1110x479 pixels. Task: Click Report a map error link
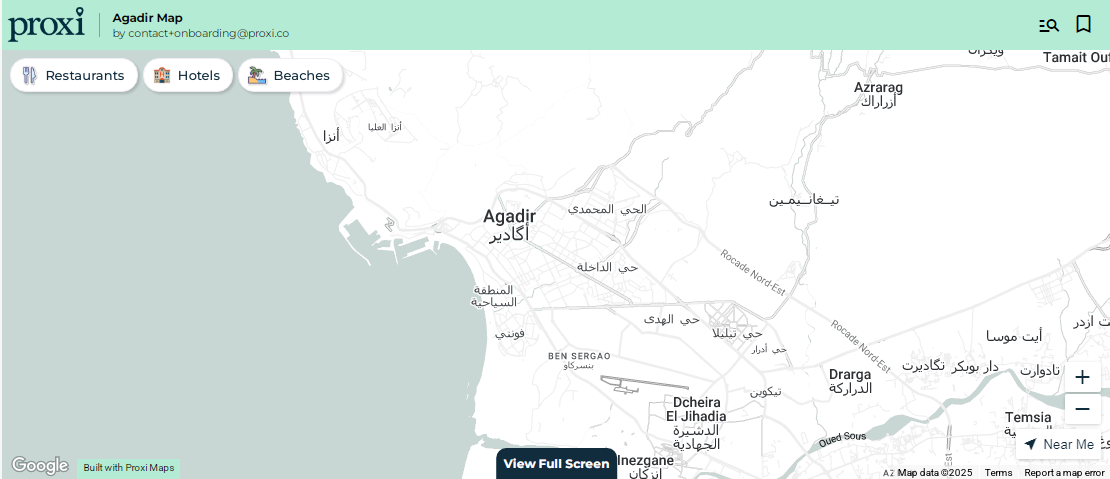click(x=1064, y=473)
